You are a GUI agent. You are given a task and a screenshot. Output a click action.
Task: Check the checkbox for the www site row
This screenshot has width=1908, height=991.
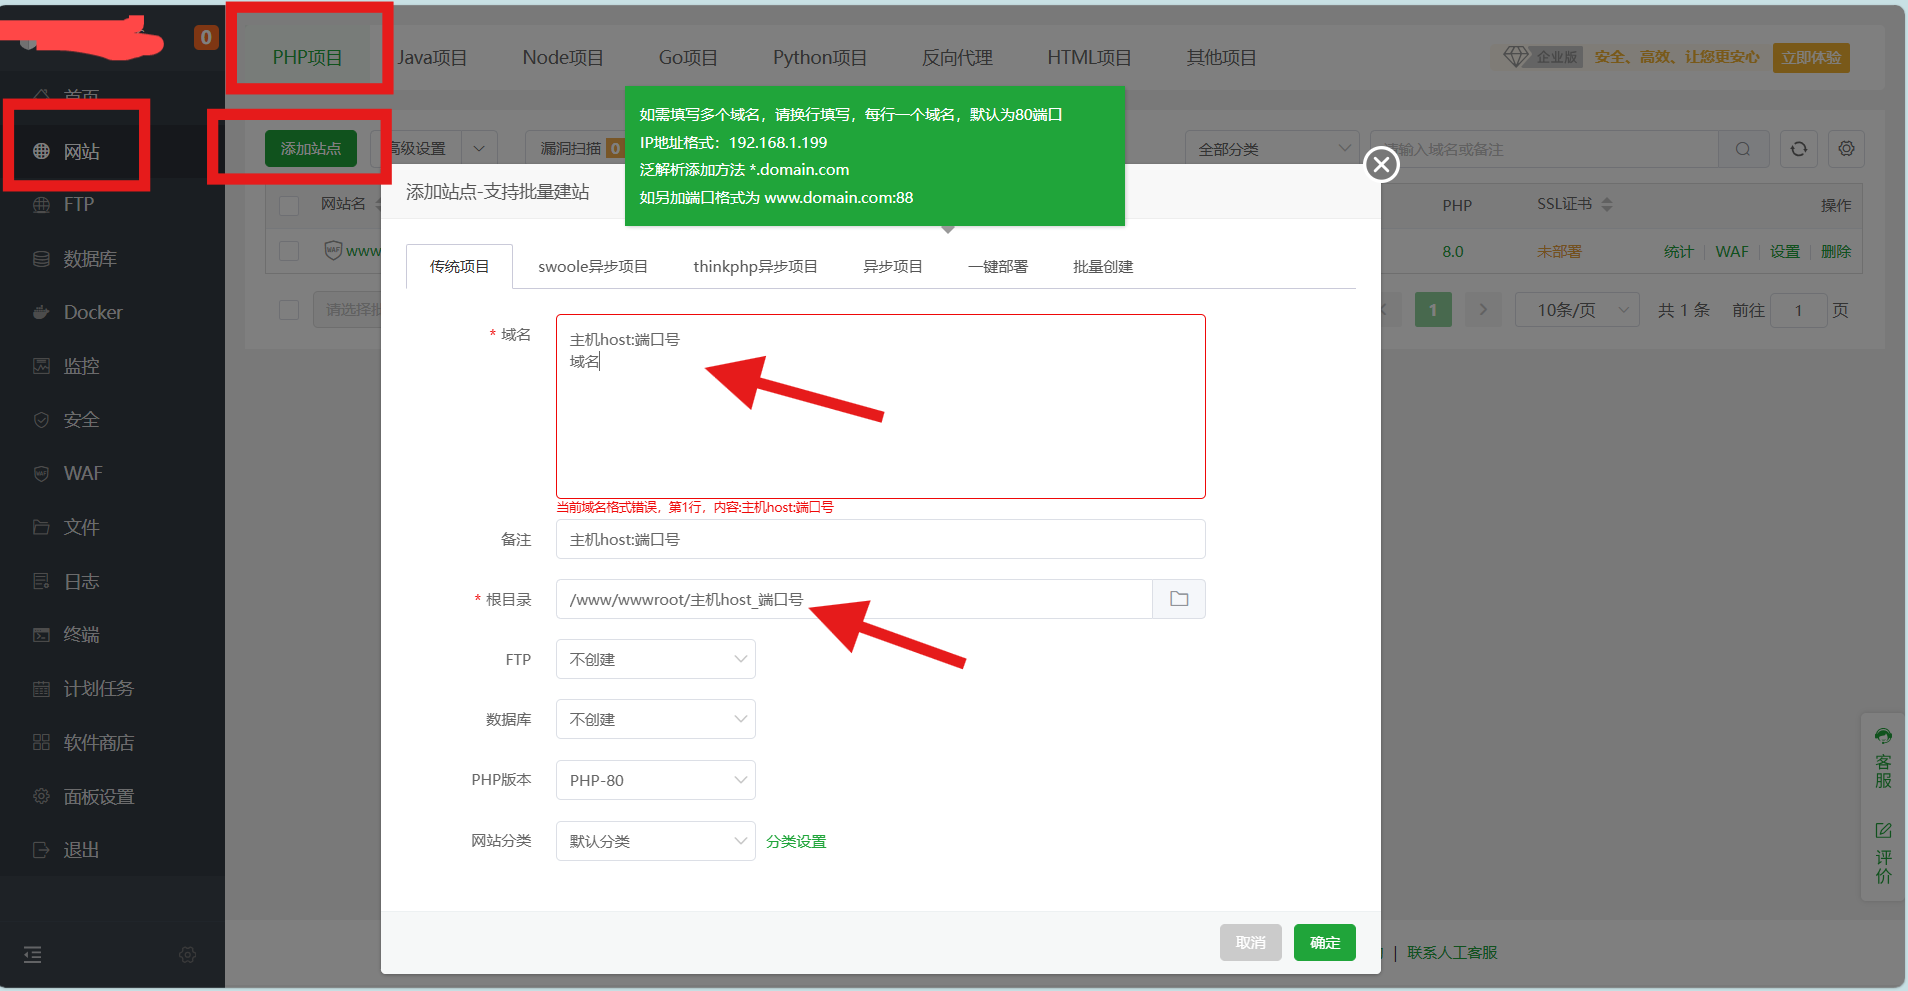(289, 251)
